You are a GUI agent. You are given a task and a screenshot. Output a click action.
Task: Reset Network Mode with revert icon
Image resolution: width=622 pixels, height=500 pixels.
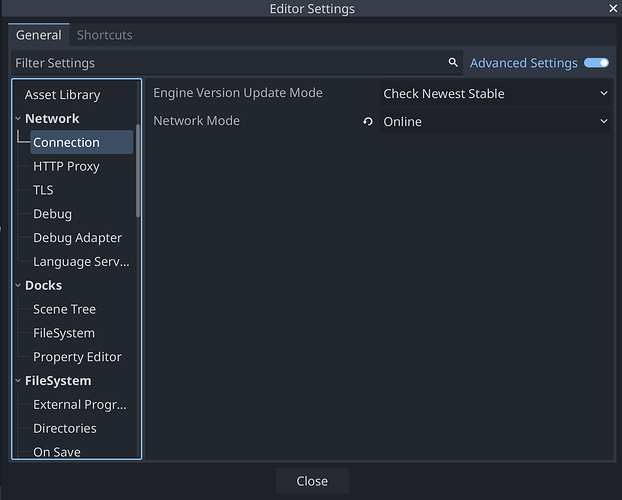(368, 121)
